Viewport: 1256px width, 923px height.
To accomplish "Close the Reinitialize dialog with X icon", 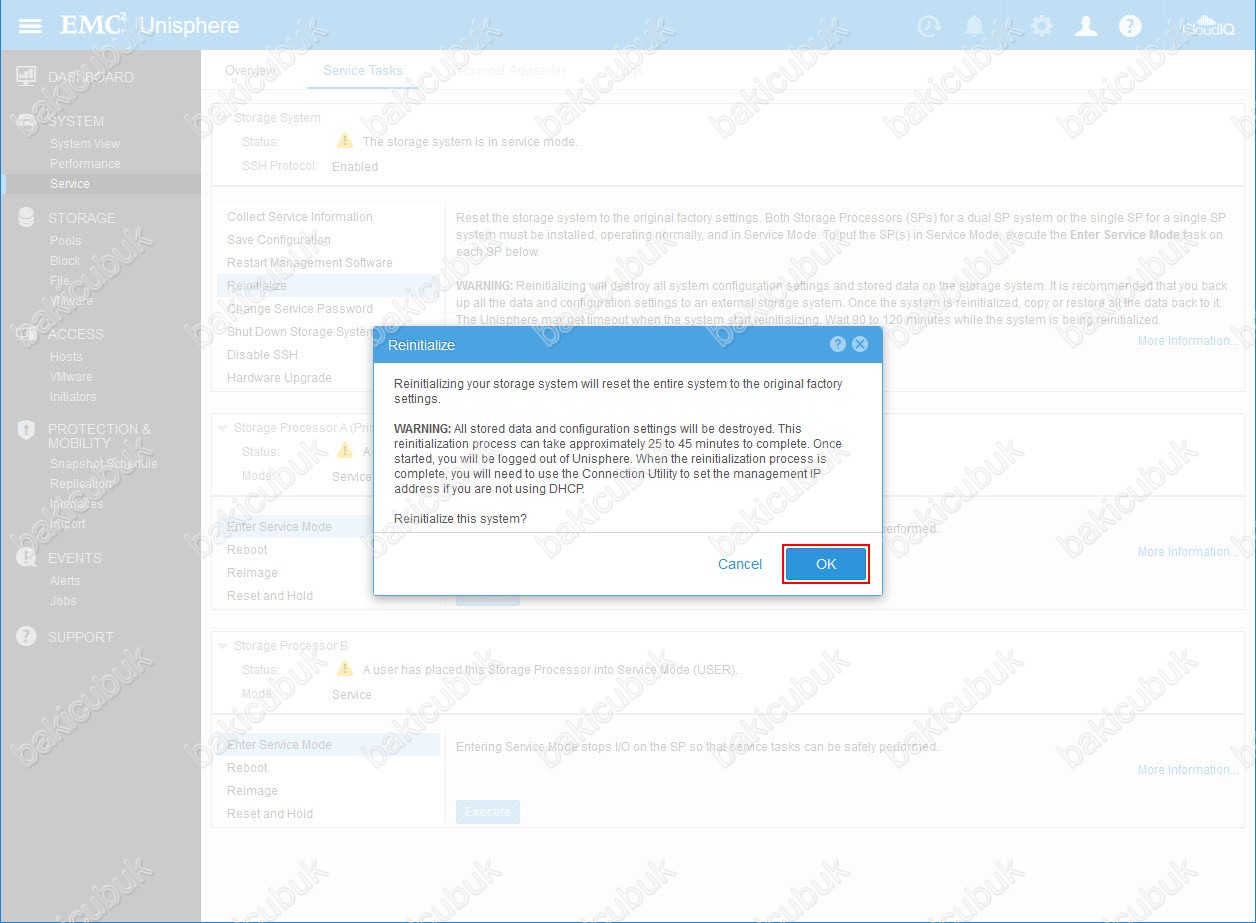I will click(x=860, y=344).
